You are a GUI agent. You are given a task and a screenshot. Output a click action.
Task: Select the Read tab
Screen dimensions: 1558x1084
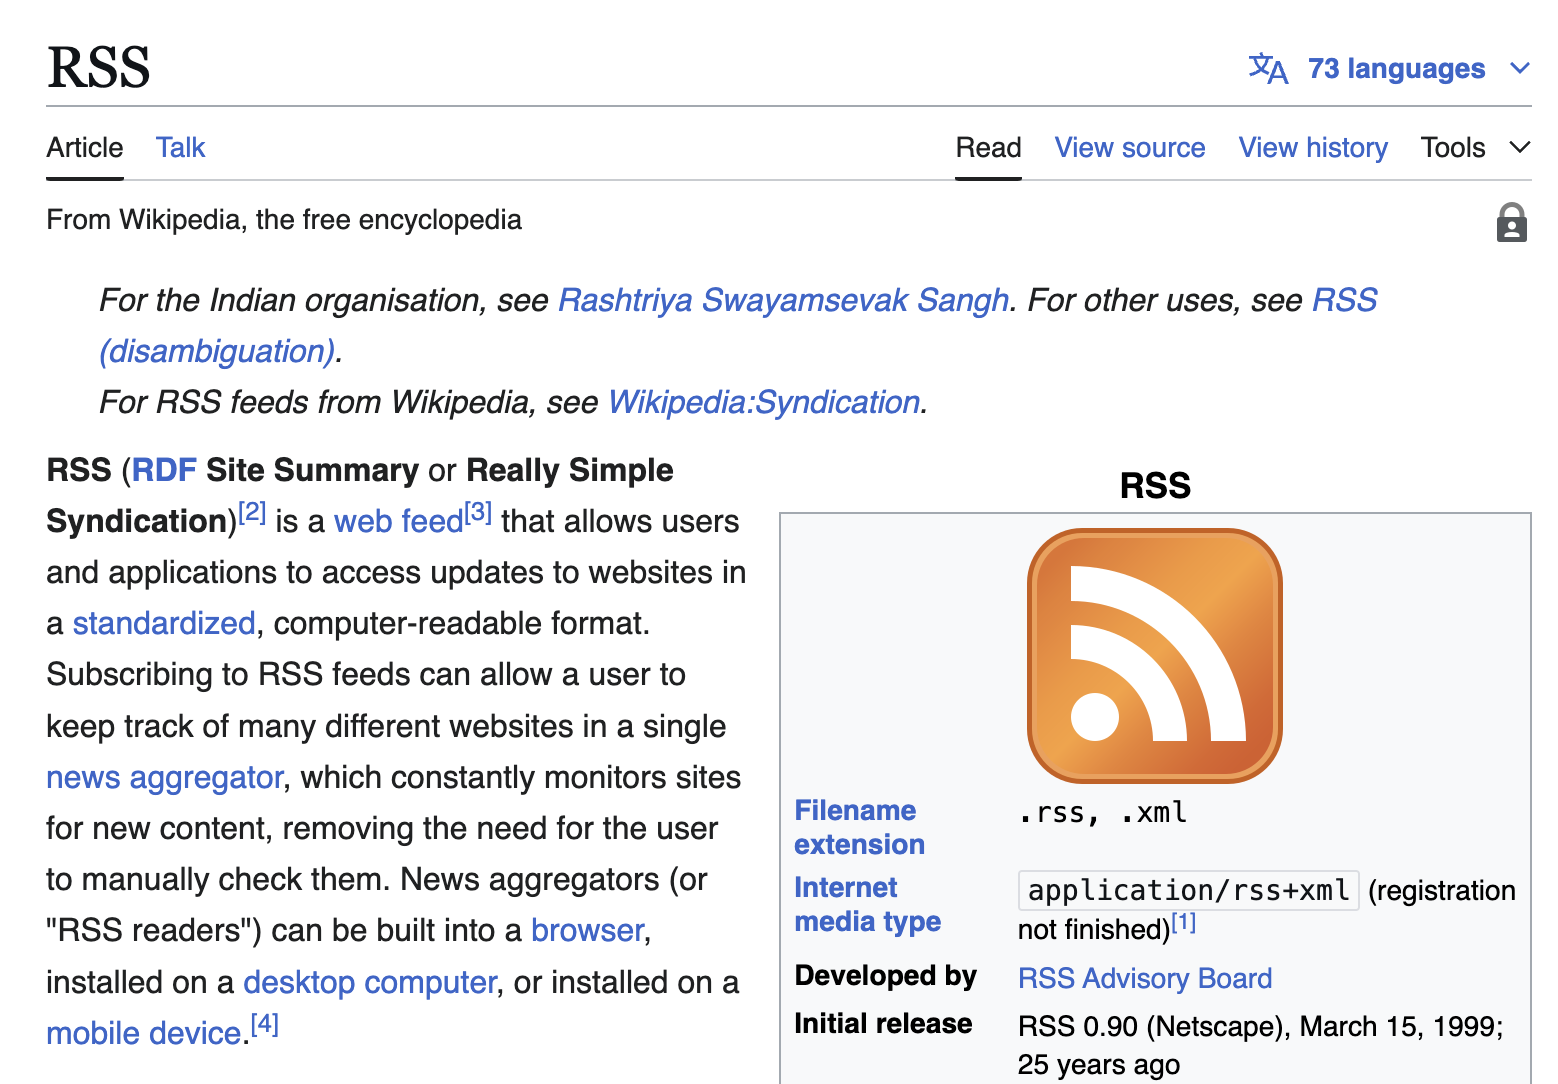click(988, 148)
